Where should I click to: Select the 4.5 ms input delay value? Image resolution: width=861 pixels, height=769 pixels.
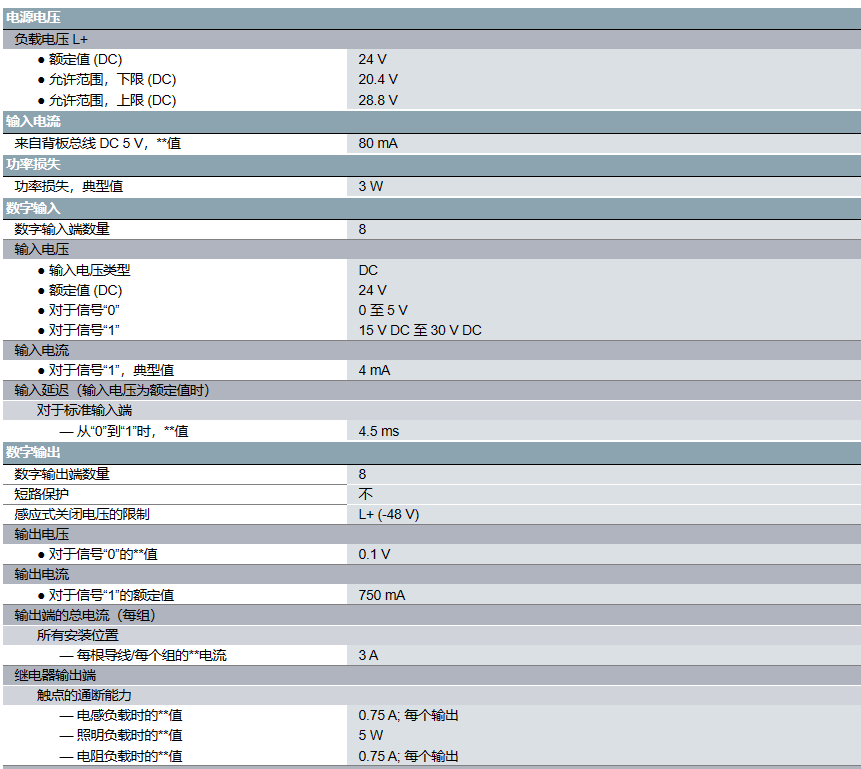tap(379, 431)
